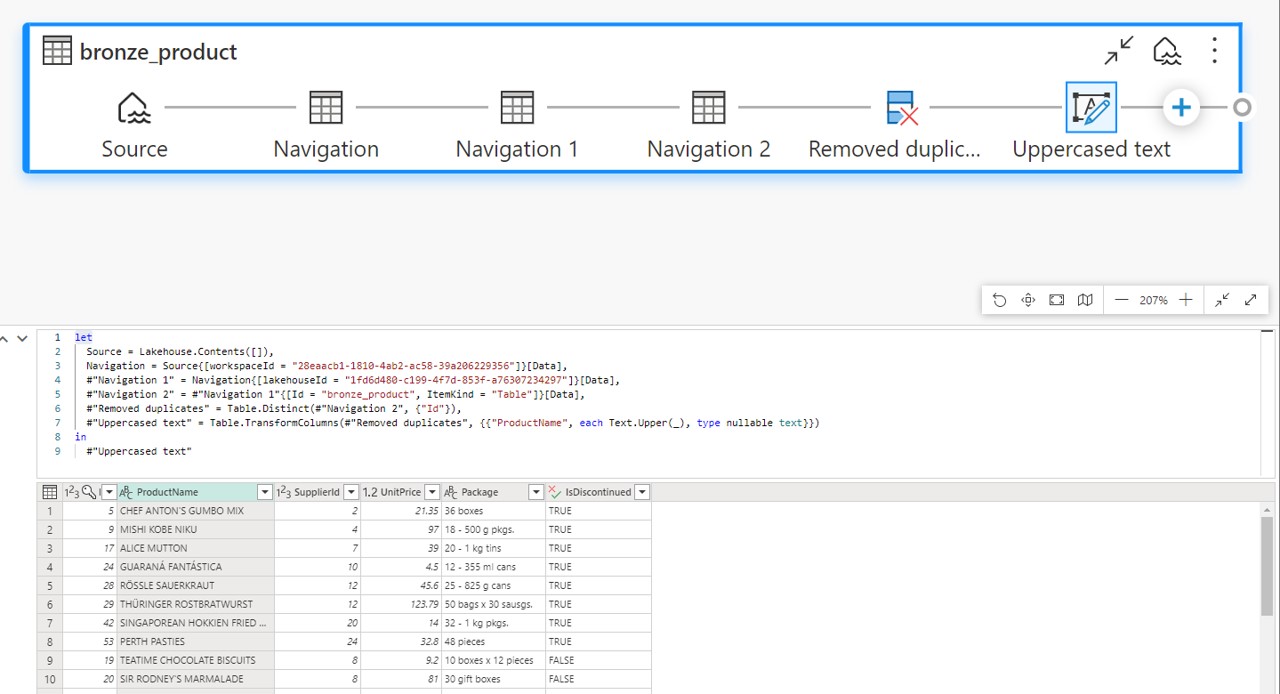Open Package column filter menu

535,491
